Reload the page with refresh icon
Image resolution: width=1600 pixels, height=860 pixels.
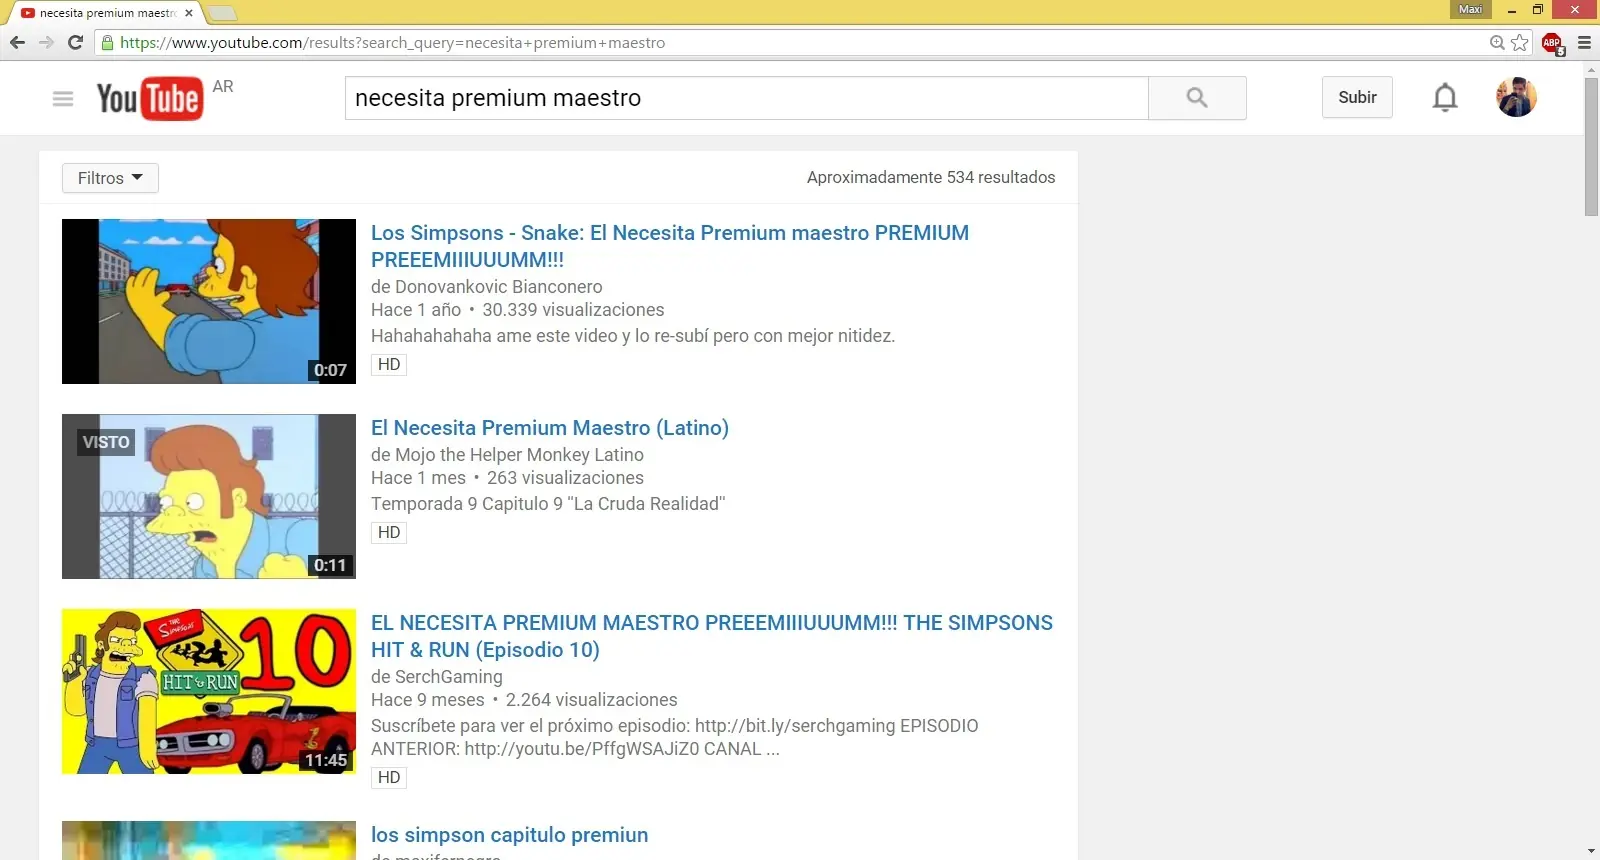click(x=75, y=42)
